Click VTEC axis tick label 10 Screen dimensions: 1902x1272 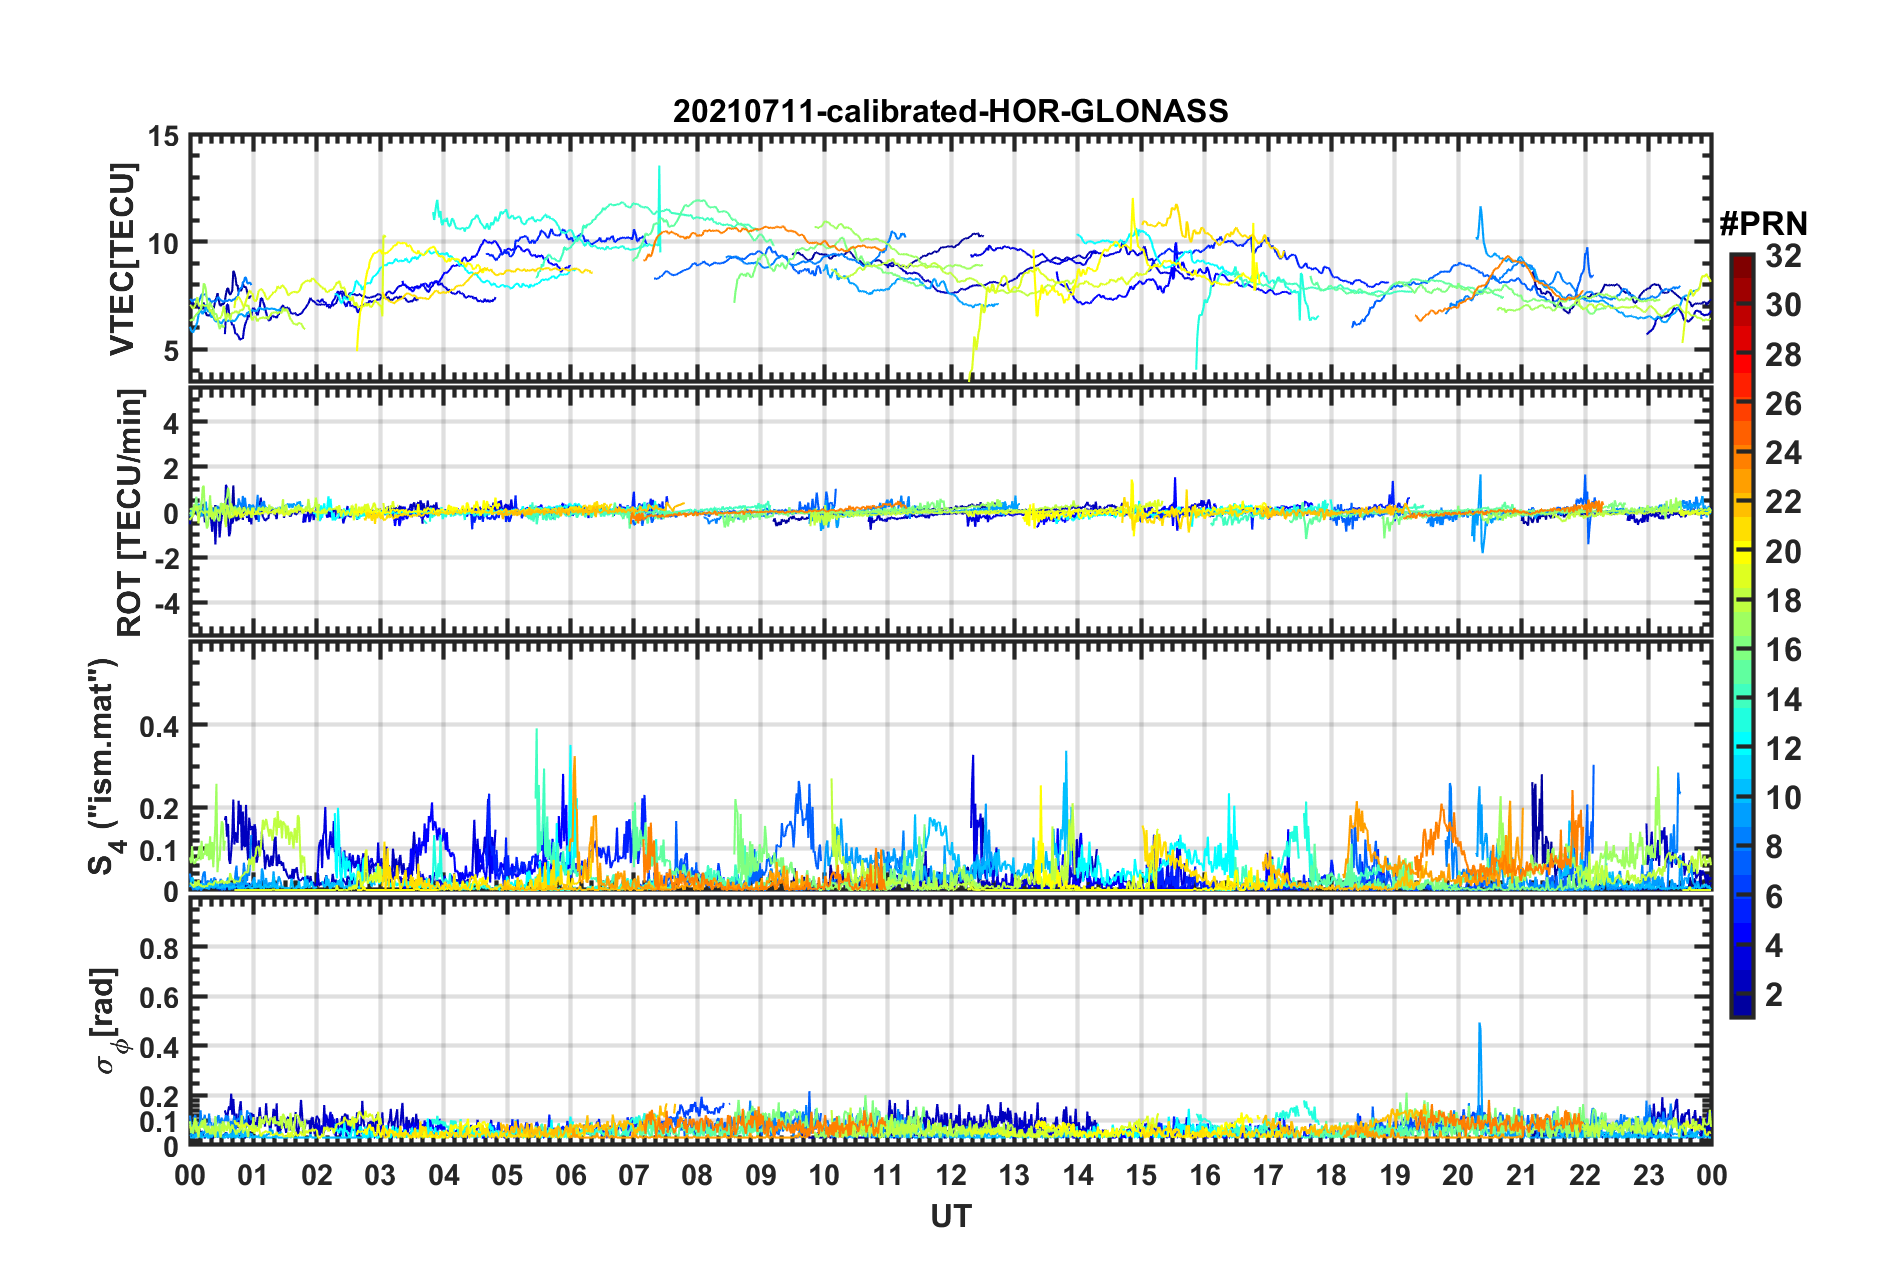(x=164, y=243)
